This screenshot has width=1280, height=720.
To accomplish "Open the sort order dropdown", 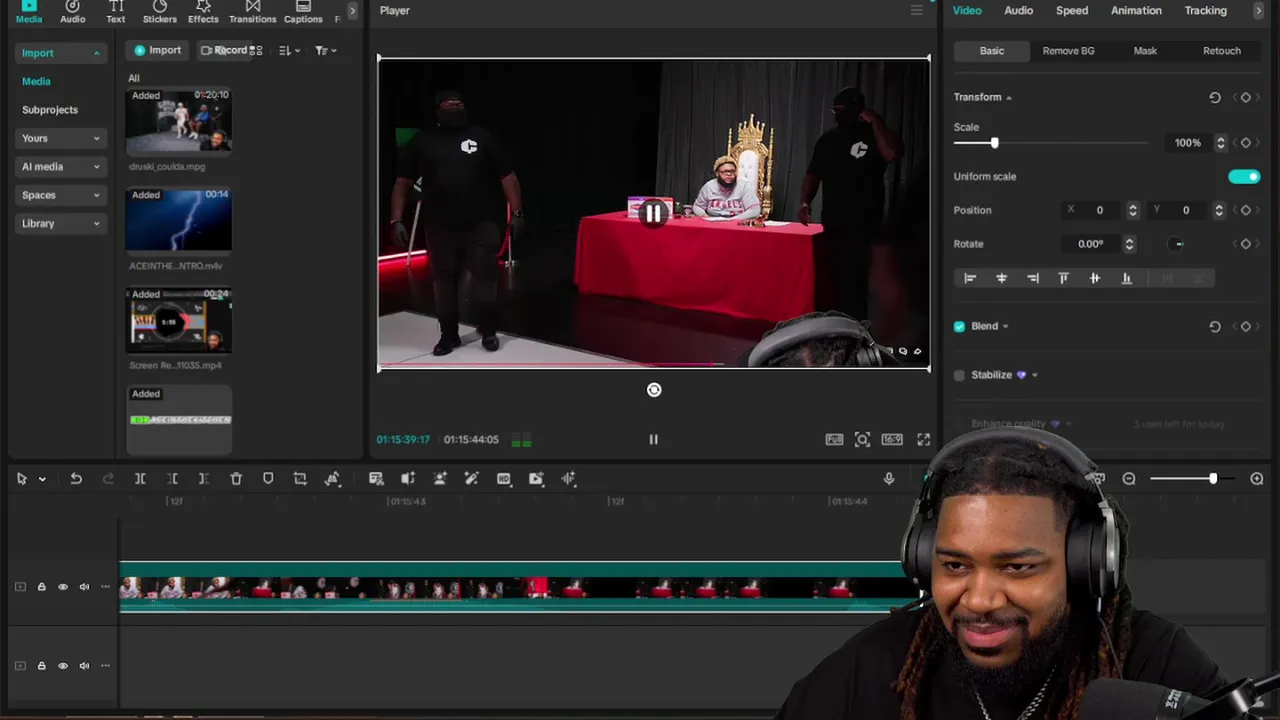I will tap(289, 50).
